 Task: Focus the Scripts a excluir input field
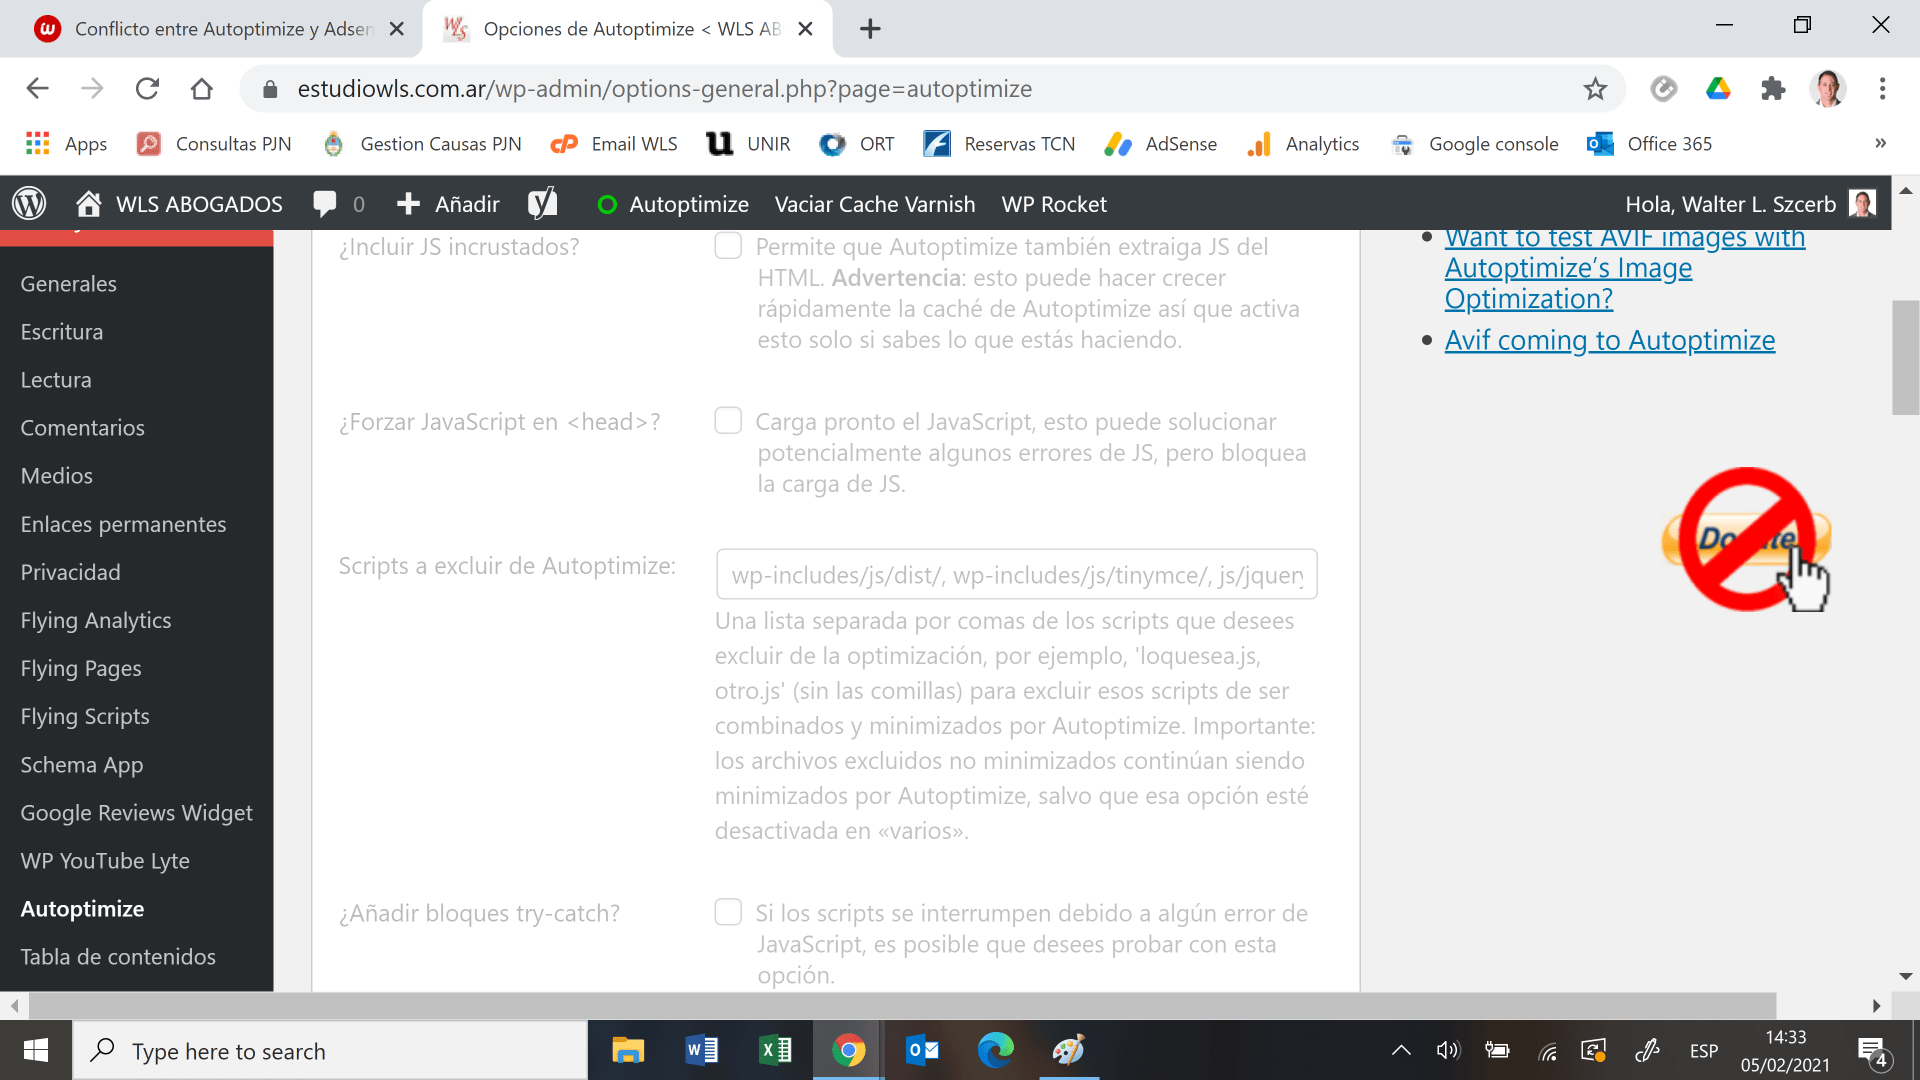(x=1017, y=575)
